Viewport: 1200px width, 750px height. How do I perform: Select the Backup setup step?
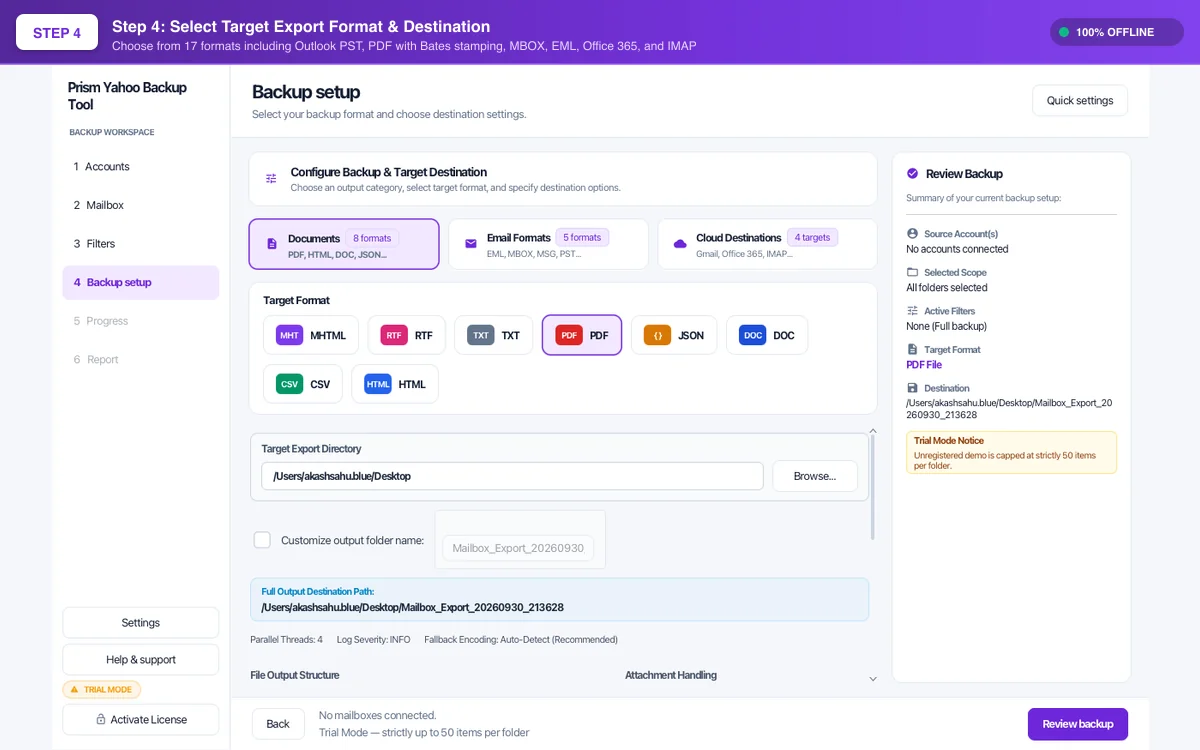tap(141, 282)
